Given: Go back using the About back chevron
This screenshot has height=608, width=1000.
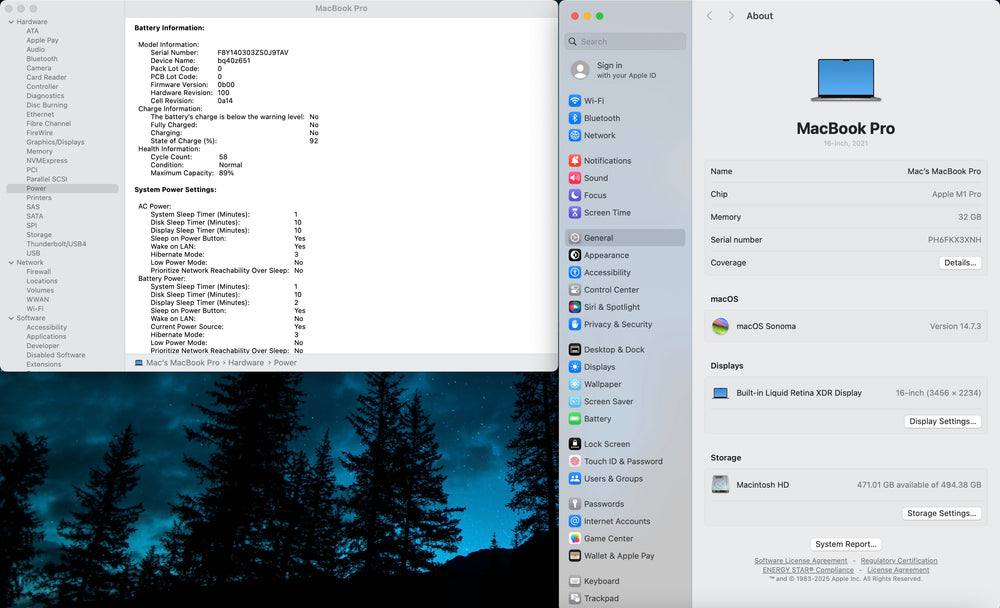Looking at the screenshot, I should pyautogui.click(x=709, y=16).
